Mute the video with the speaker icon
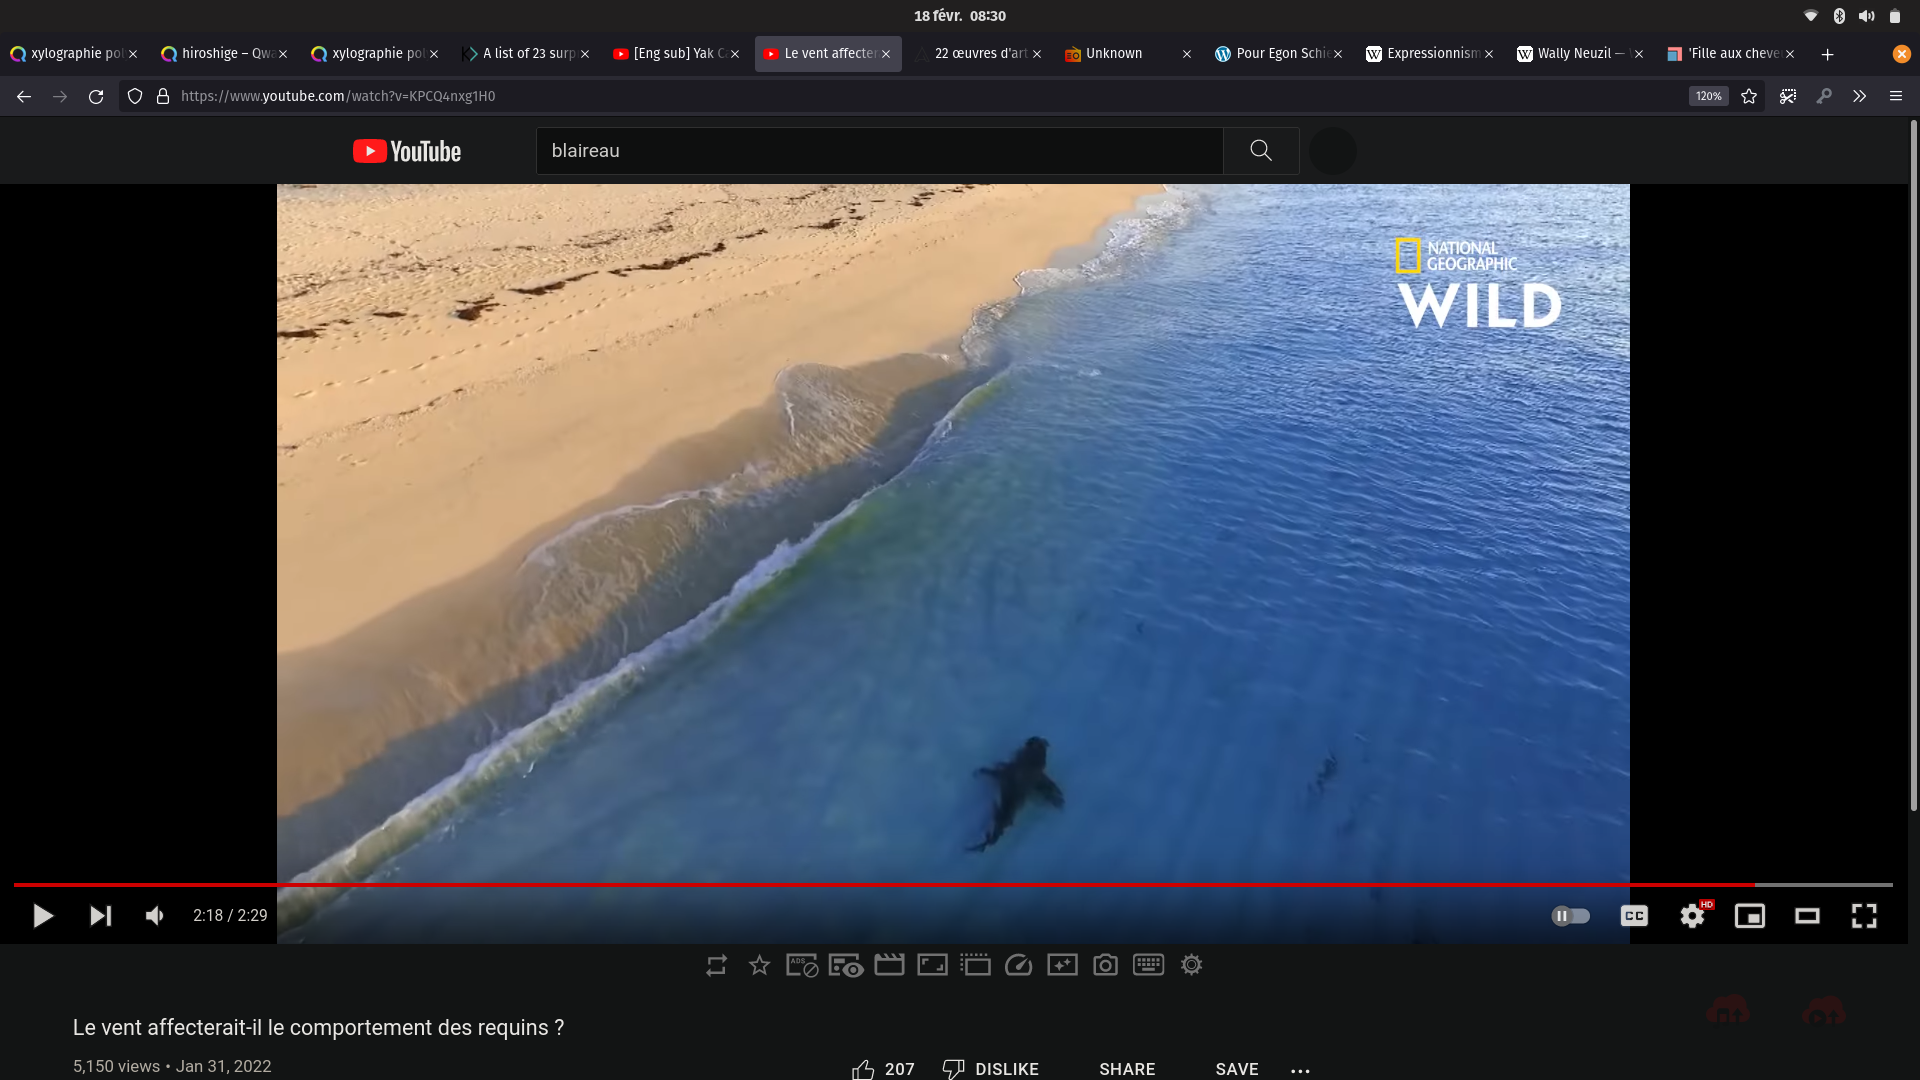This screenshot has width=1920, height=1080. 155,916
